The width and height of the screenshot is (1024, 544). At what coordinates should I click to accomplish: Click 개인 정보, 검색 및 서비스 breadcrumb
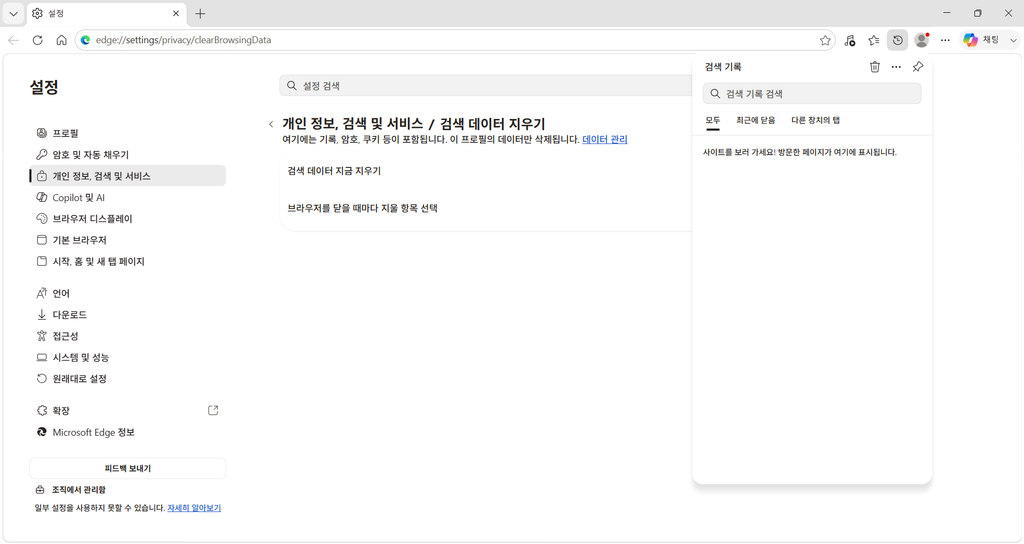353,123
